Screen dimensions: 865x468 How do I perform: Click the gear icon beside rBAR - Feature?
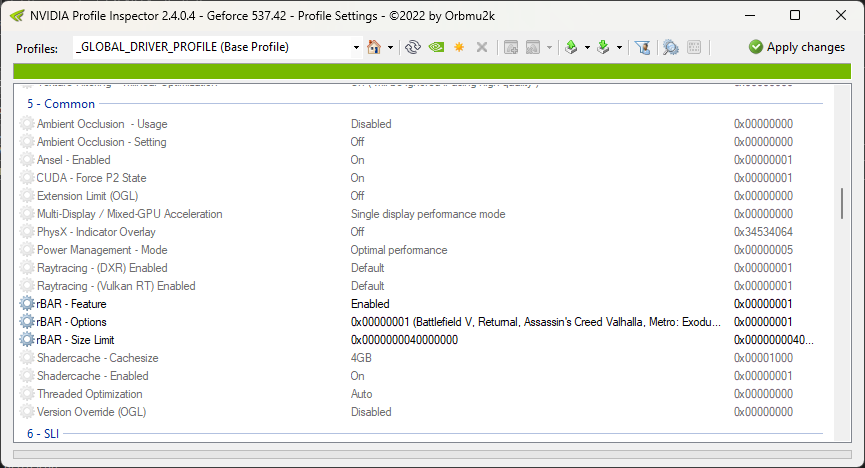coord(27,304)
